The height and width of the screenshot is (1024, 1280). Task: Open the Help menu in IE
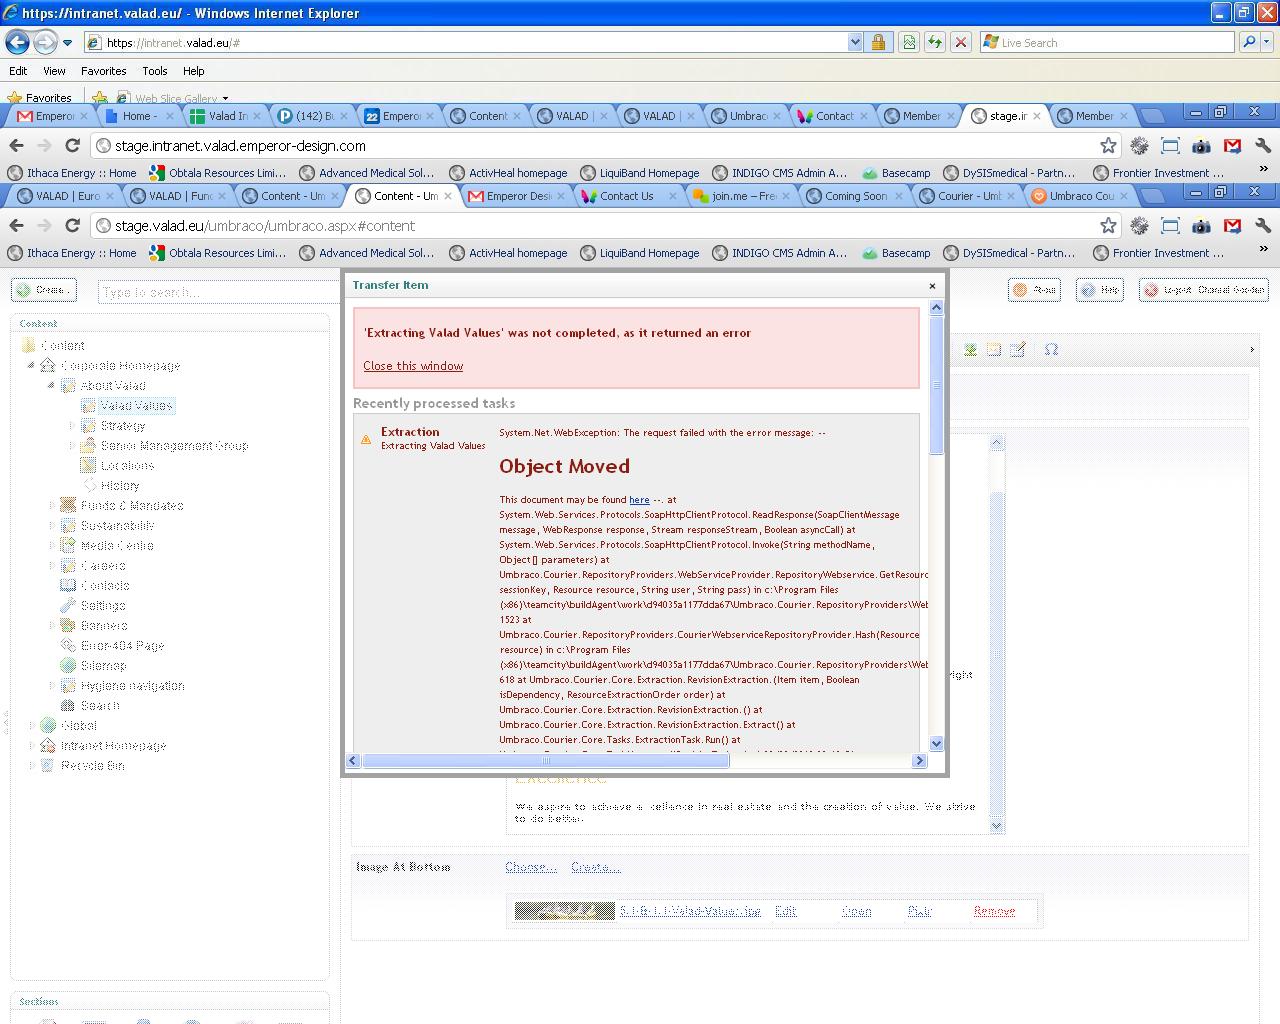[x=193, y=71]
